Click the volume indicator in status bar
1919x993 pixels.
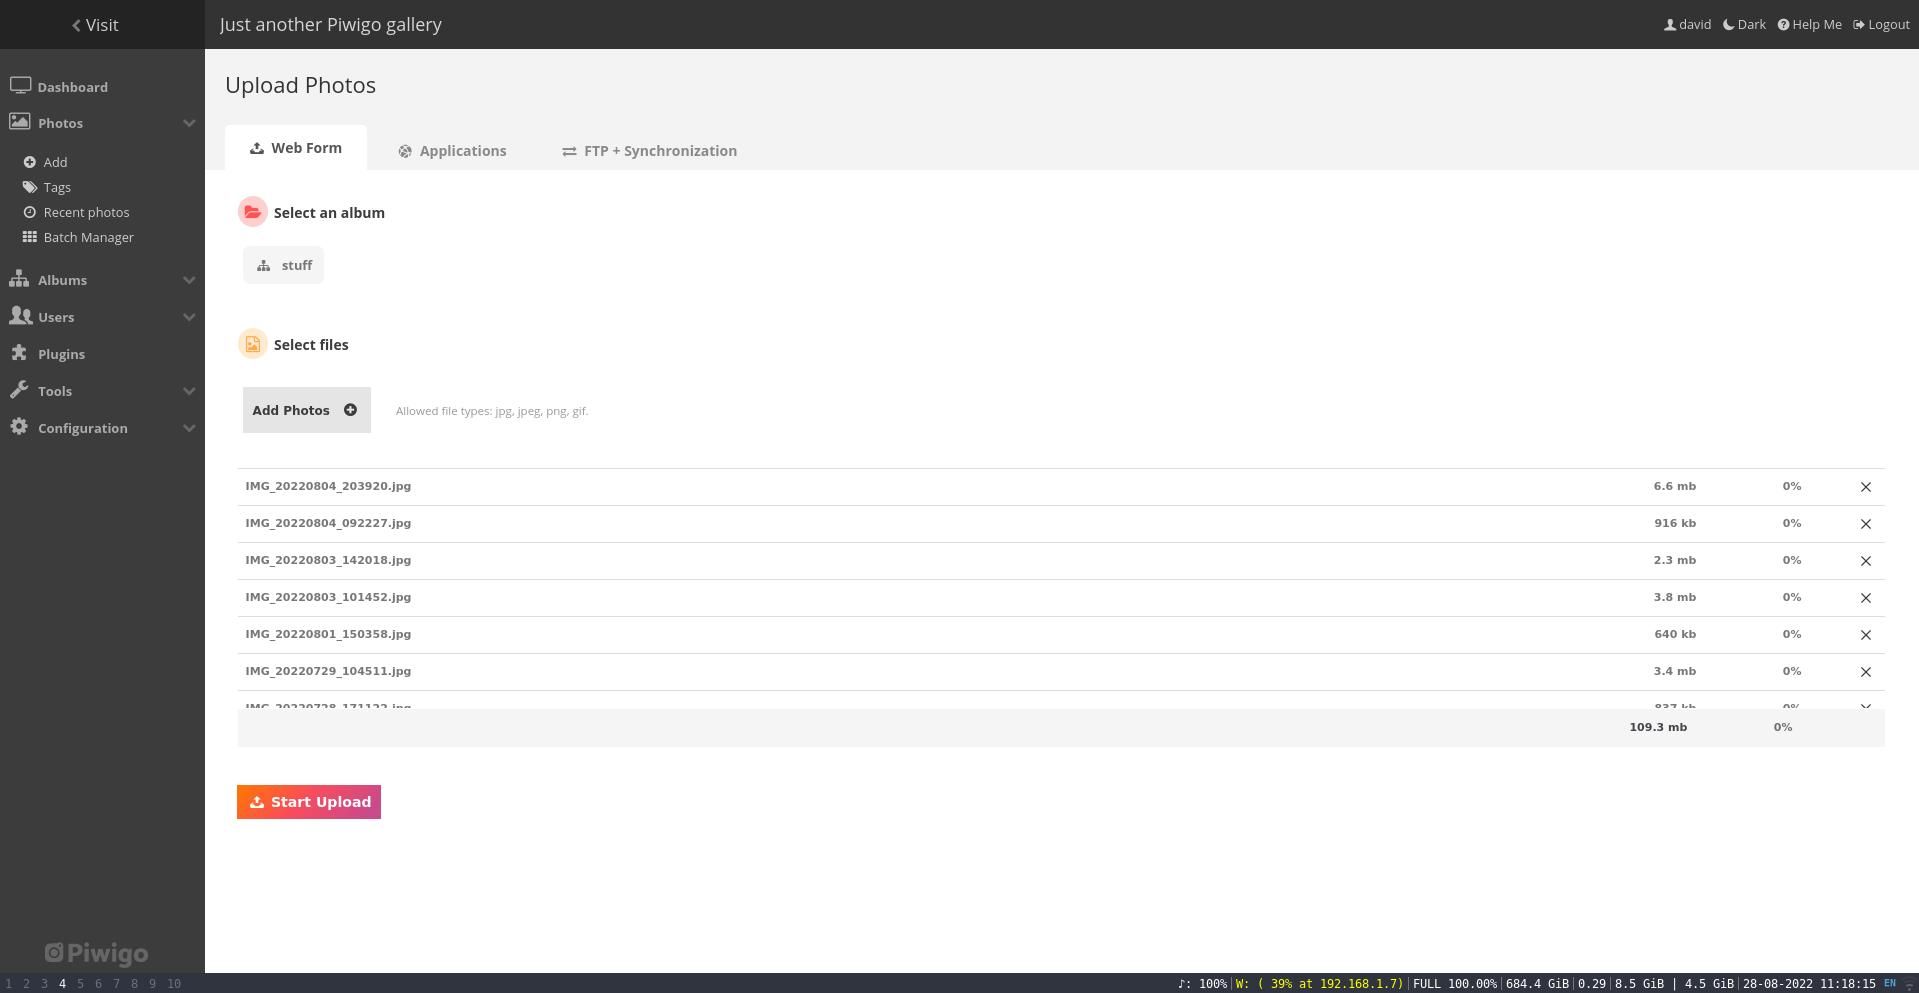coord(1203,984)
